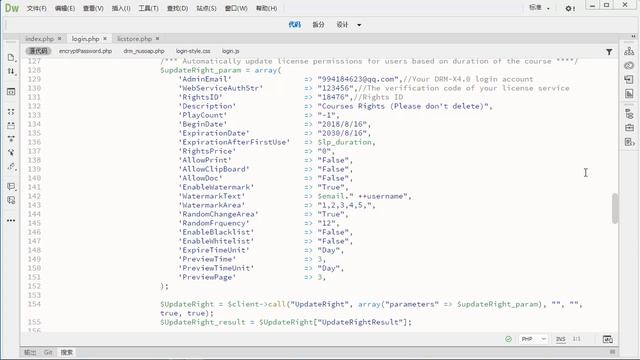Open related file drm_nusoap.php
This screenshot has height=360, width=640.
click(144, 51)
